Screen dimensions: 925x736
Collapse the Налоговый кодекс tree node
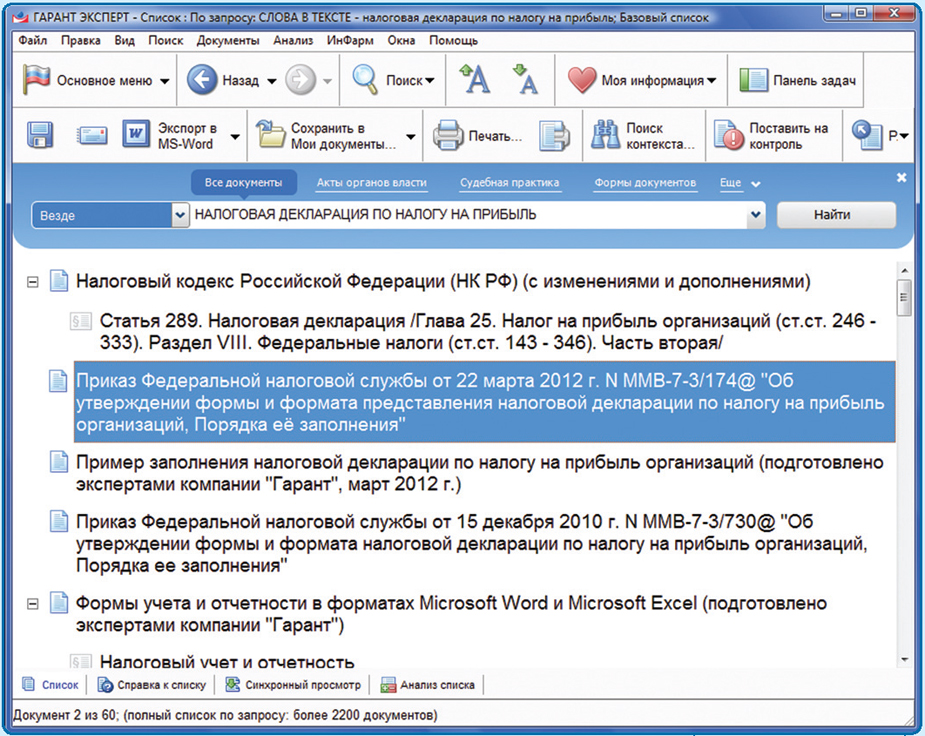point(33,282)
